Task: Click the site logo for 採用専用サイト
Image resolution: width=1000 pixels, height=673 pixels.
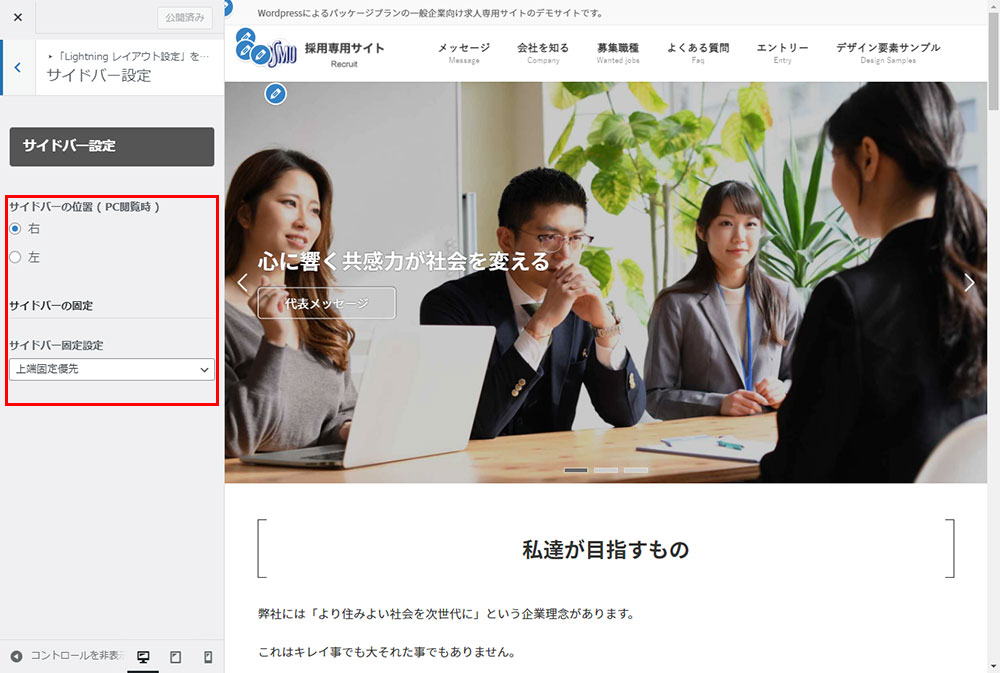Action: pyautogui.click(x=310, y=52)
